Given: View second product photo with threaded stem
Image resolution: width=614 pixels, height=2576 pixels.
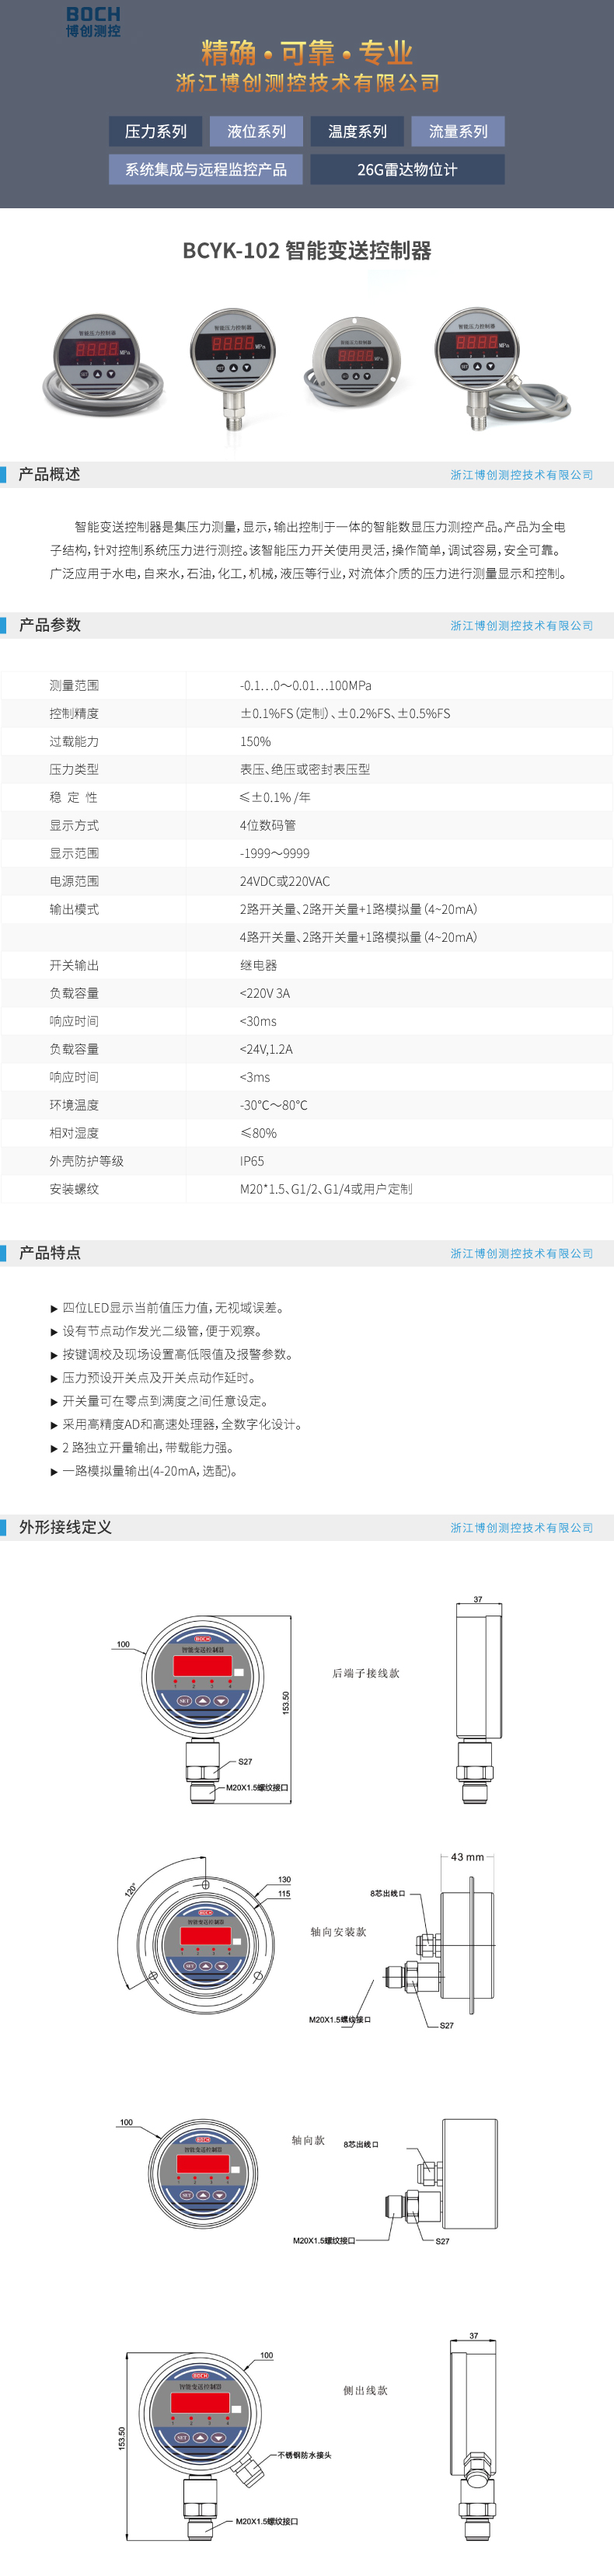Looking at the screenshot, I should point(233,369).
